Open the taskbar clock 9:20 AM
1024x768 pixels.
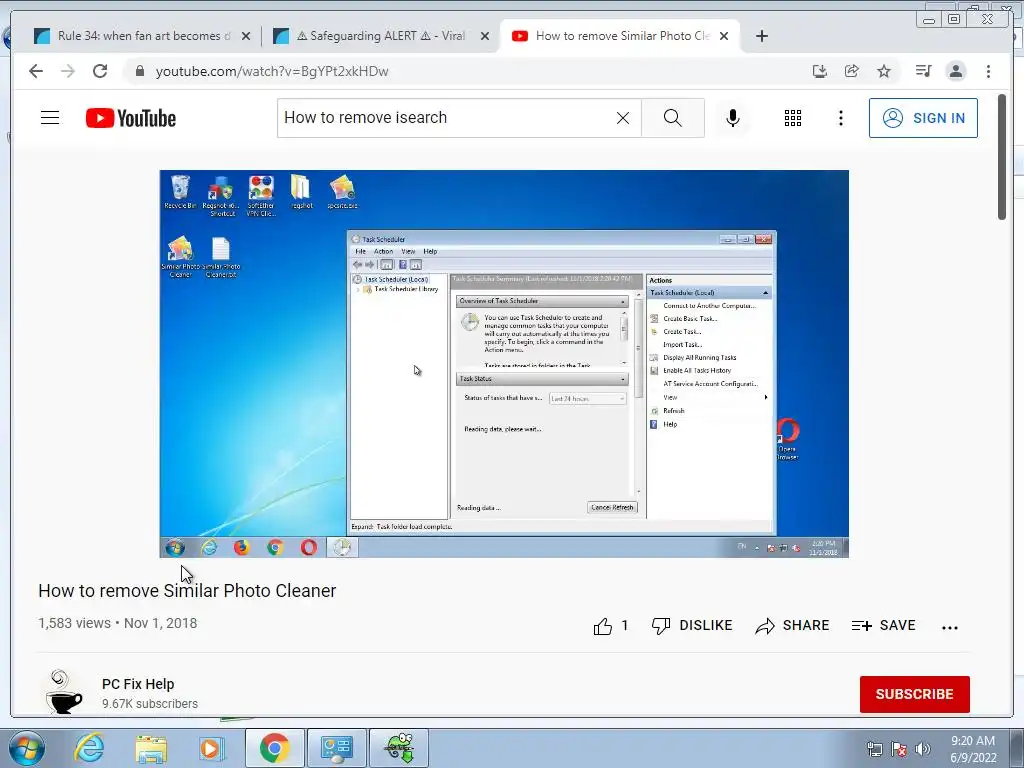pos(973,749)
